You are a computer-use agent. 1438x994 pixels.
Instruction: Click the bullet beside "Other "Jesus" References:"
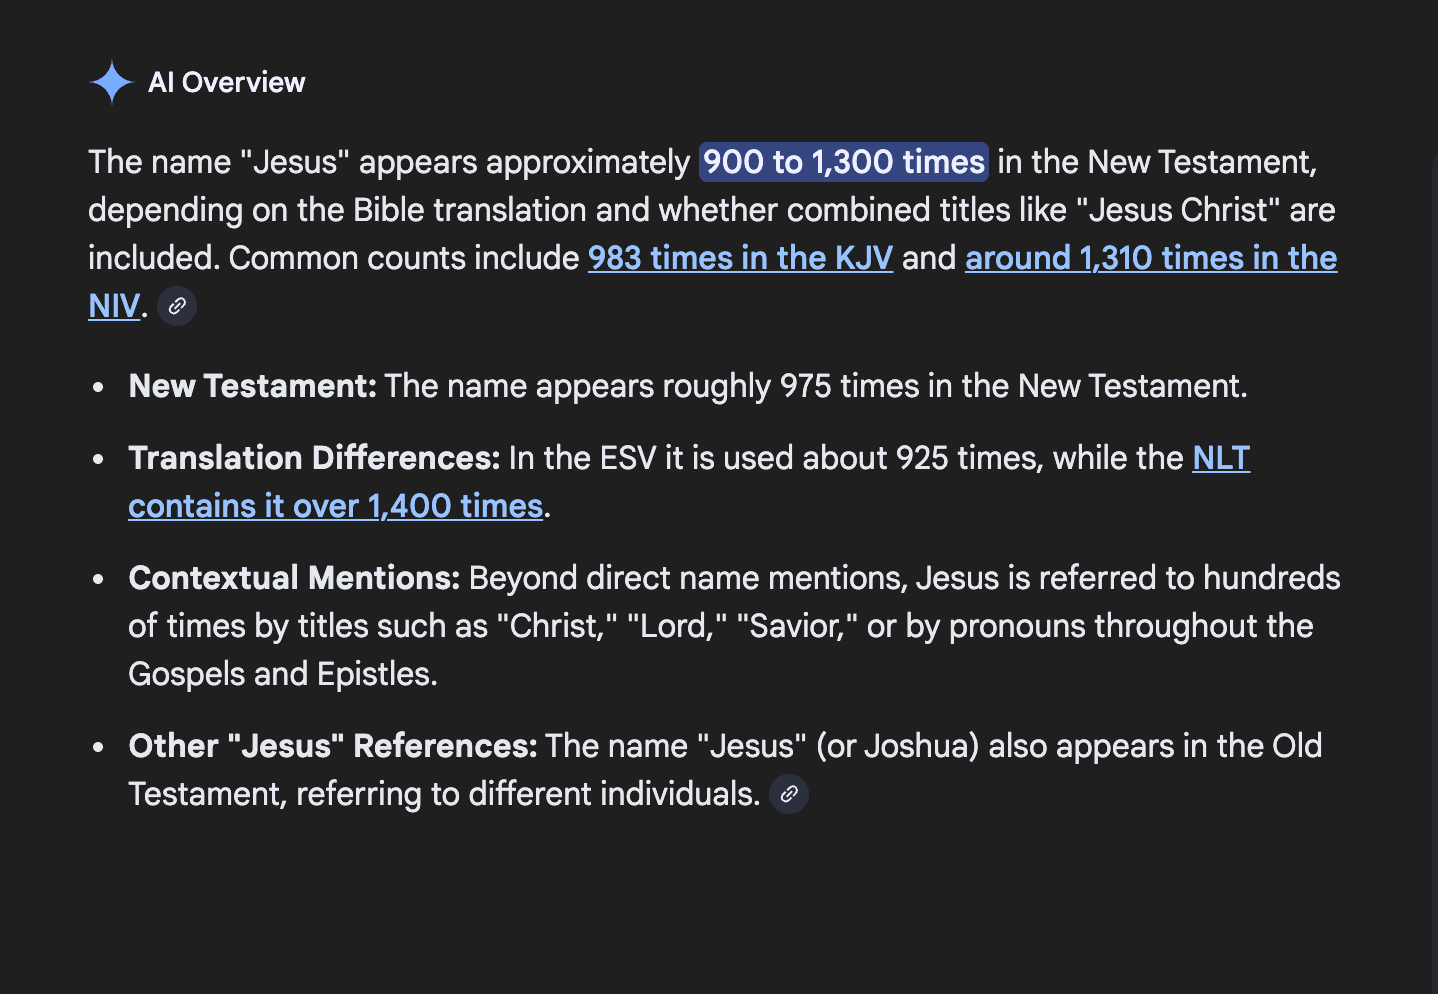[x=98, y=747]
